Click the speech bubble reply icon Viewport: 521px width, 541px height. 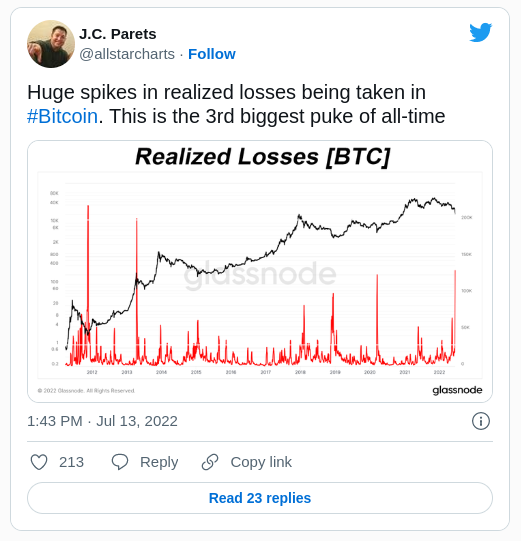pyautogui.click(x=120, y=462)
